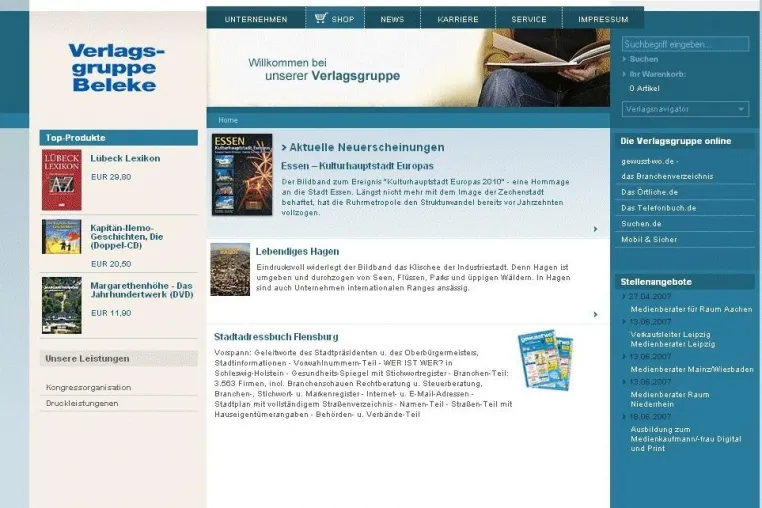
Task: Open Medienberater für Raum Aachen job
Action: pos(691,309)
